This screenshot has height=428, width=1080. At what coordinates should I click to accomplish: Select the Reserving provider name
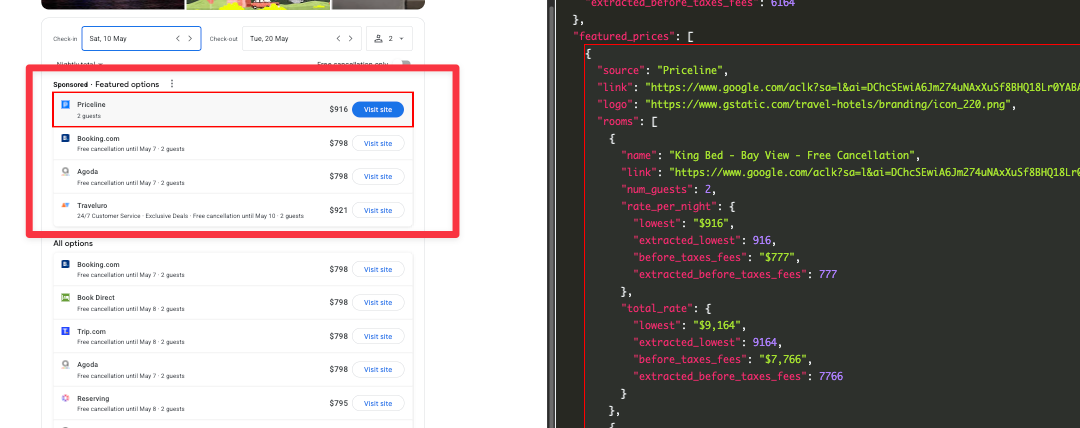tap(93, 398)
